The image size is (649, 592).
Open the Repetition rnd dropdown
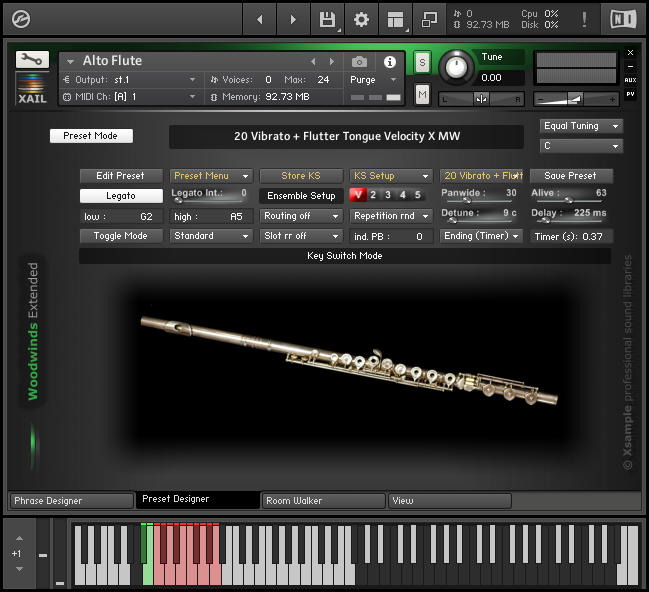[391, 216]
